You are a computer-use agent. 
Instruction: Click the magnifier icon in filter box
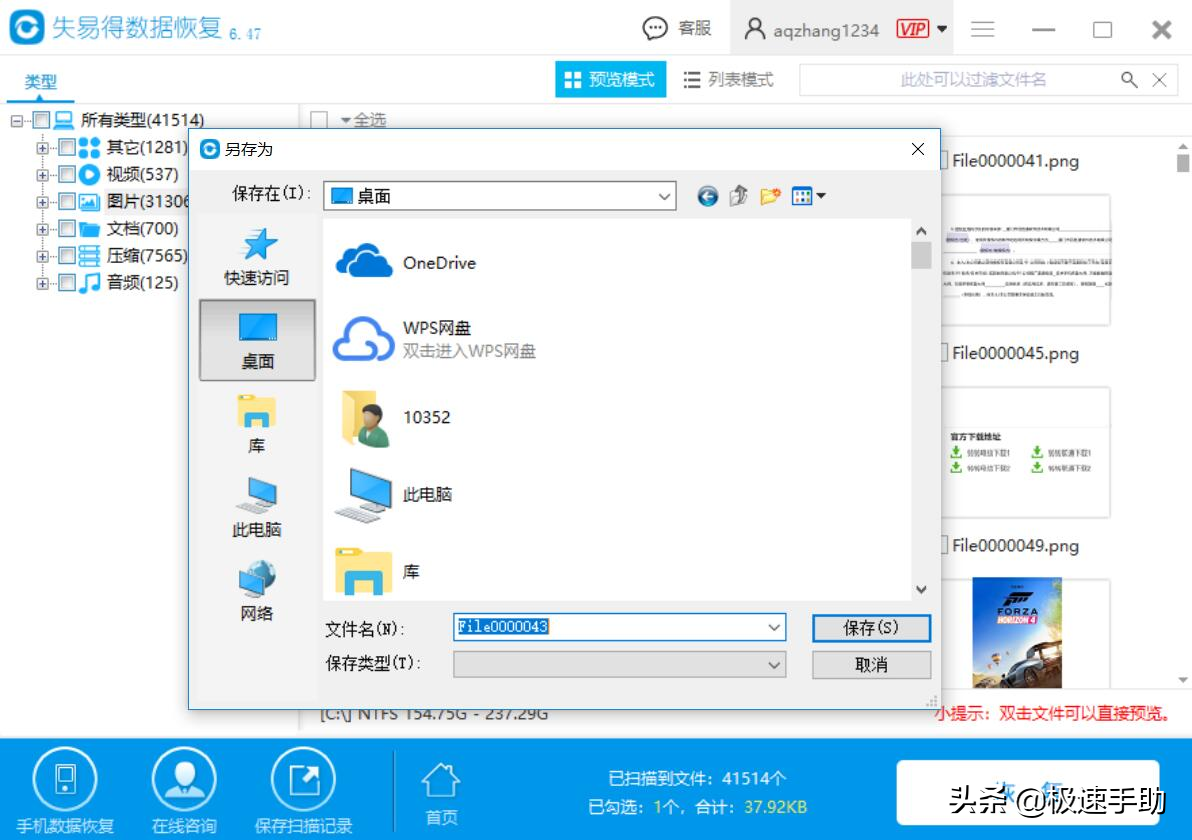click(x=1129, y=79)
